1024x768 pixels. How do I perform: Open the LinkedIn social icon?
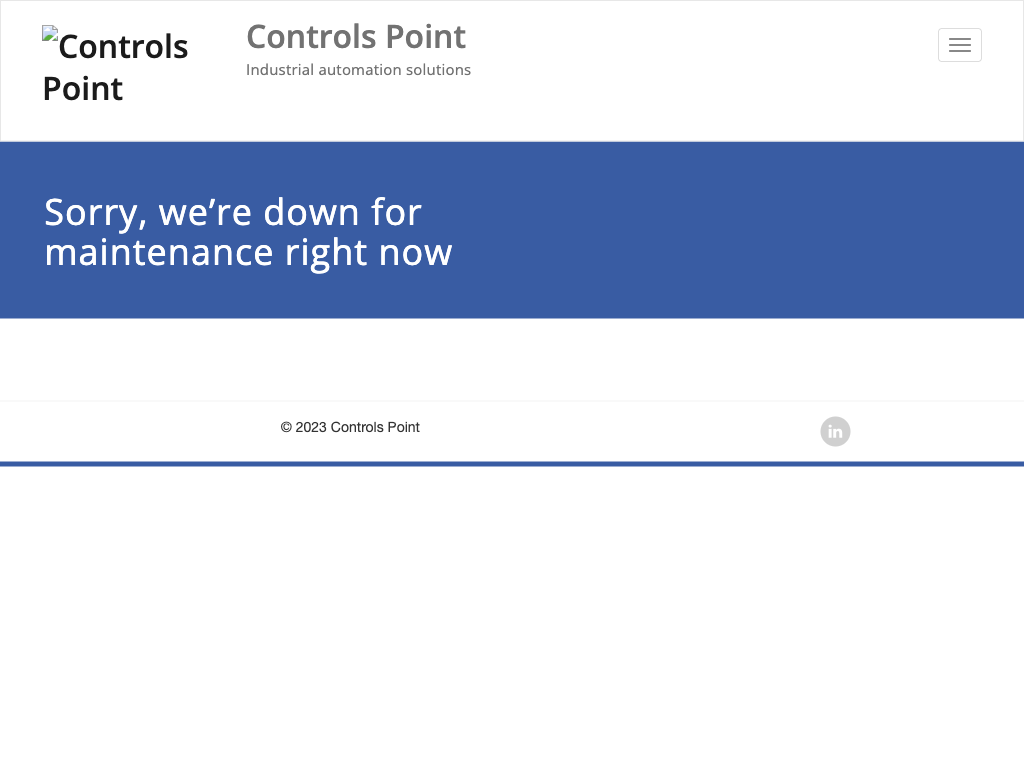[835, 431]
